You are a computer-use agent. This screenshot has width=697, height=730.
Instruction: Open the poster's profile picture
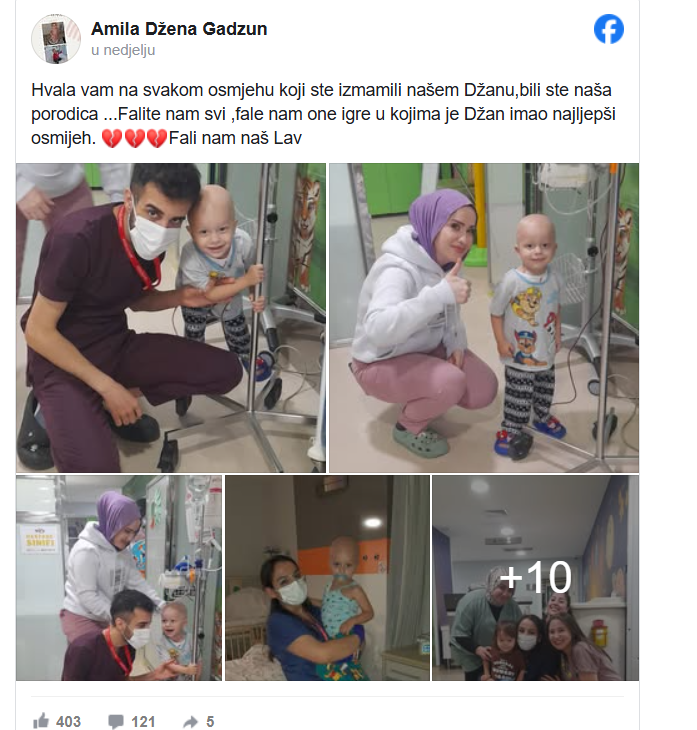pyautogui.click(x=56, y=39)
